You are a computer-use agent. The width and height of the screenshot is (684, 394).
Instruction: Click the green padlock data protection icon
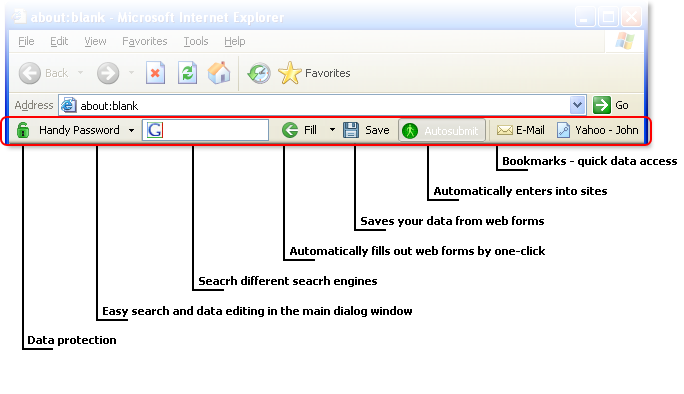(23, 130)
